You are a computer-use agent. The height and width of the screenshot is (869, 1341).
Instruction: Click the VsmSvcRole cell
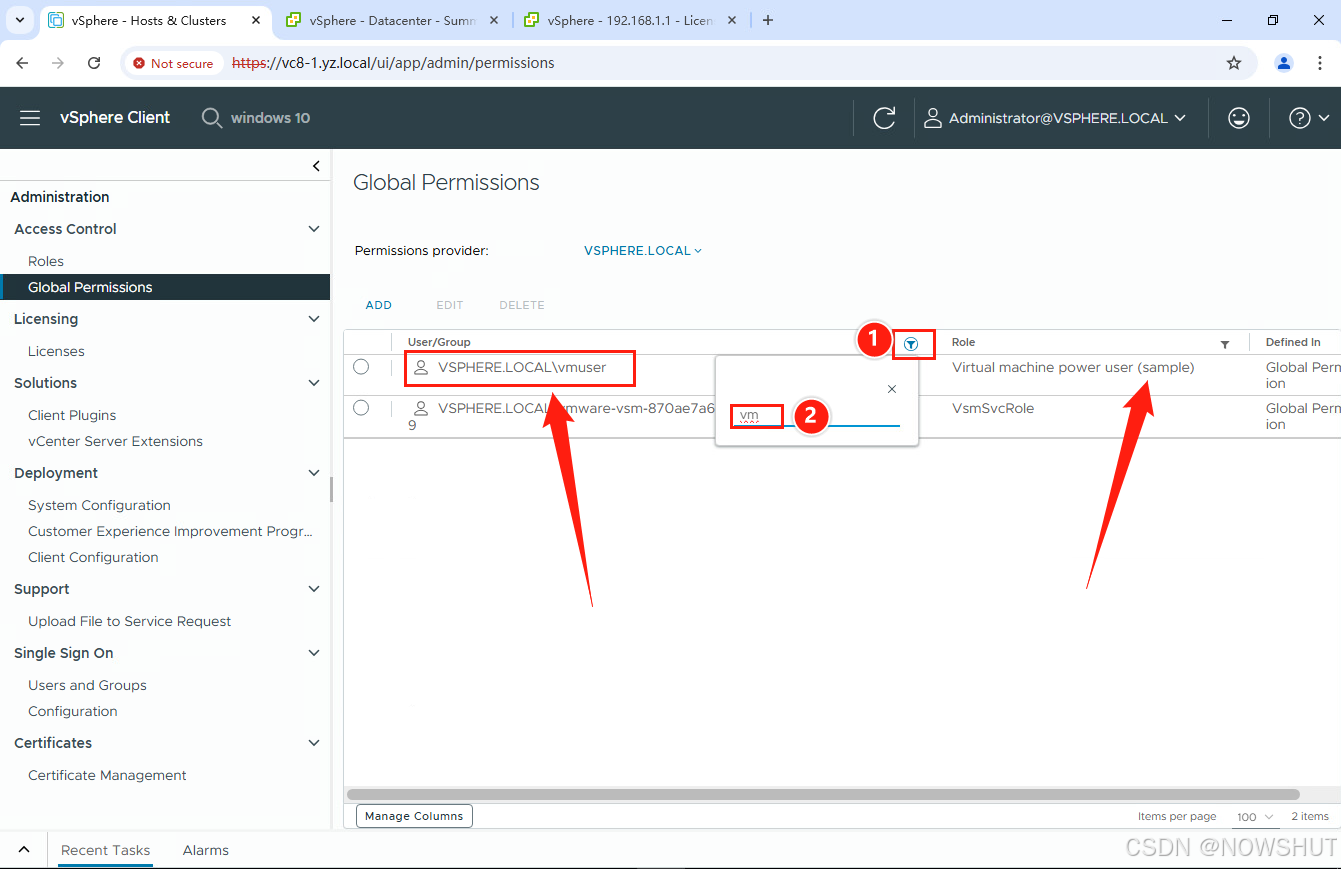click(x=993, y=408)
